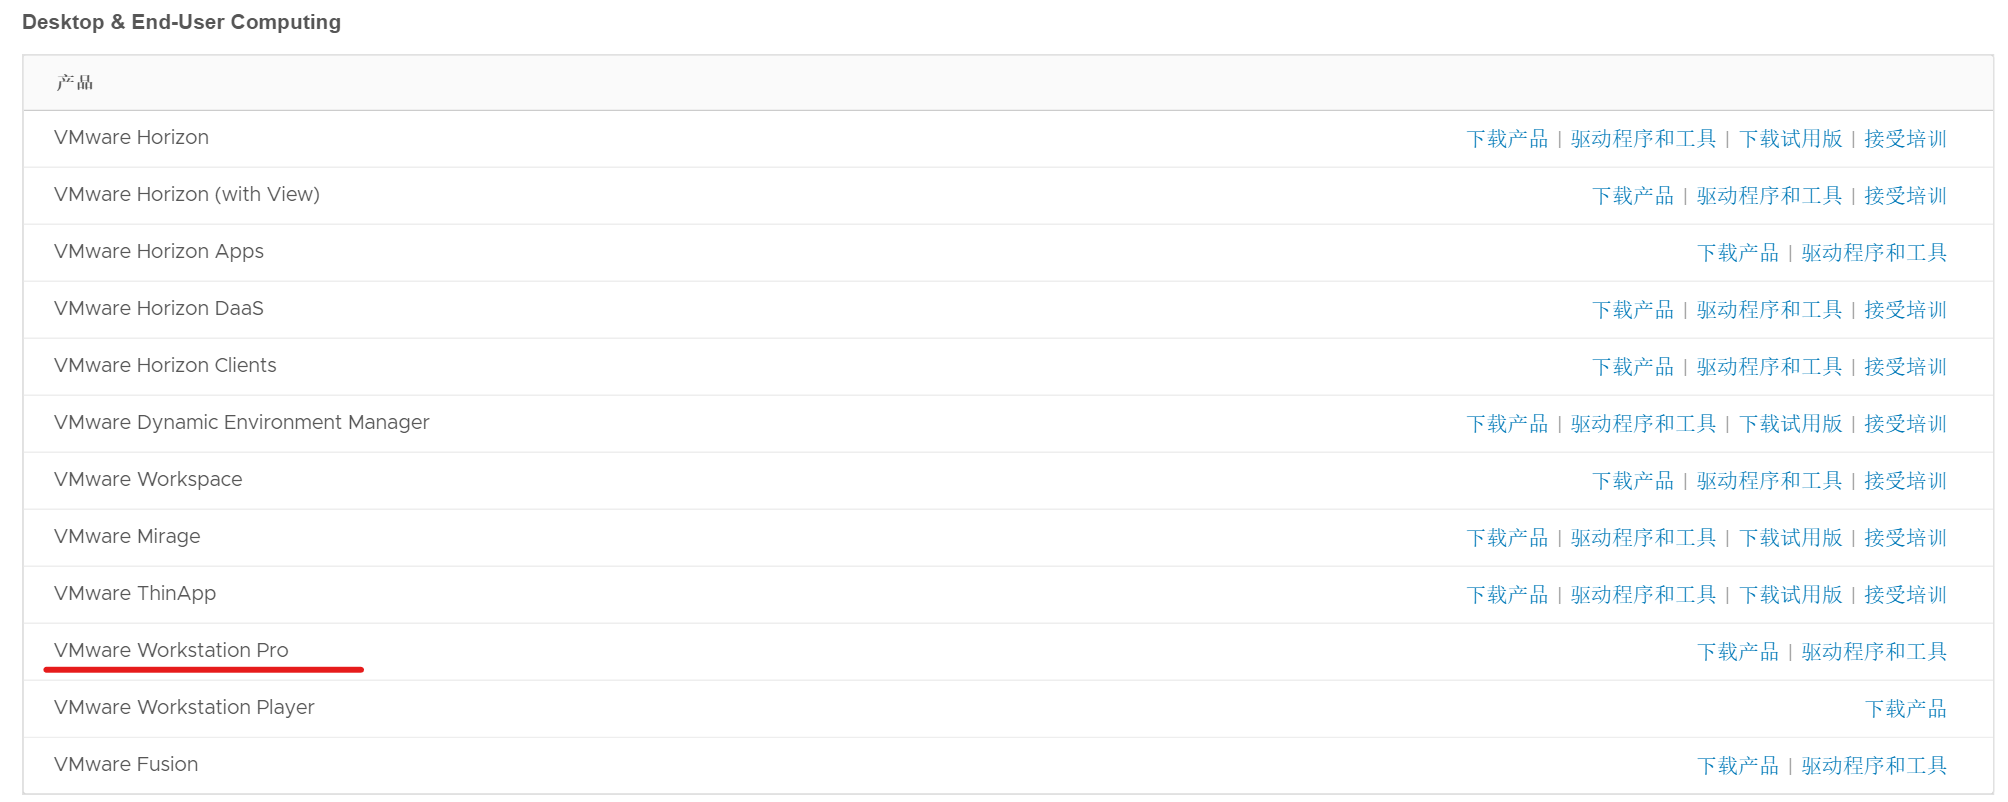Click 下载产品 for VMware Workstation Pro
Screen dimensions: 2008x802
coord(1739,651)
